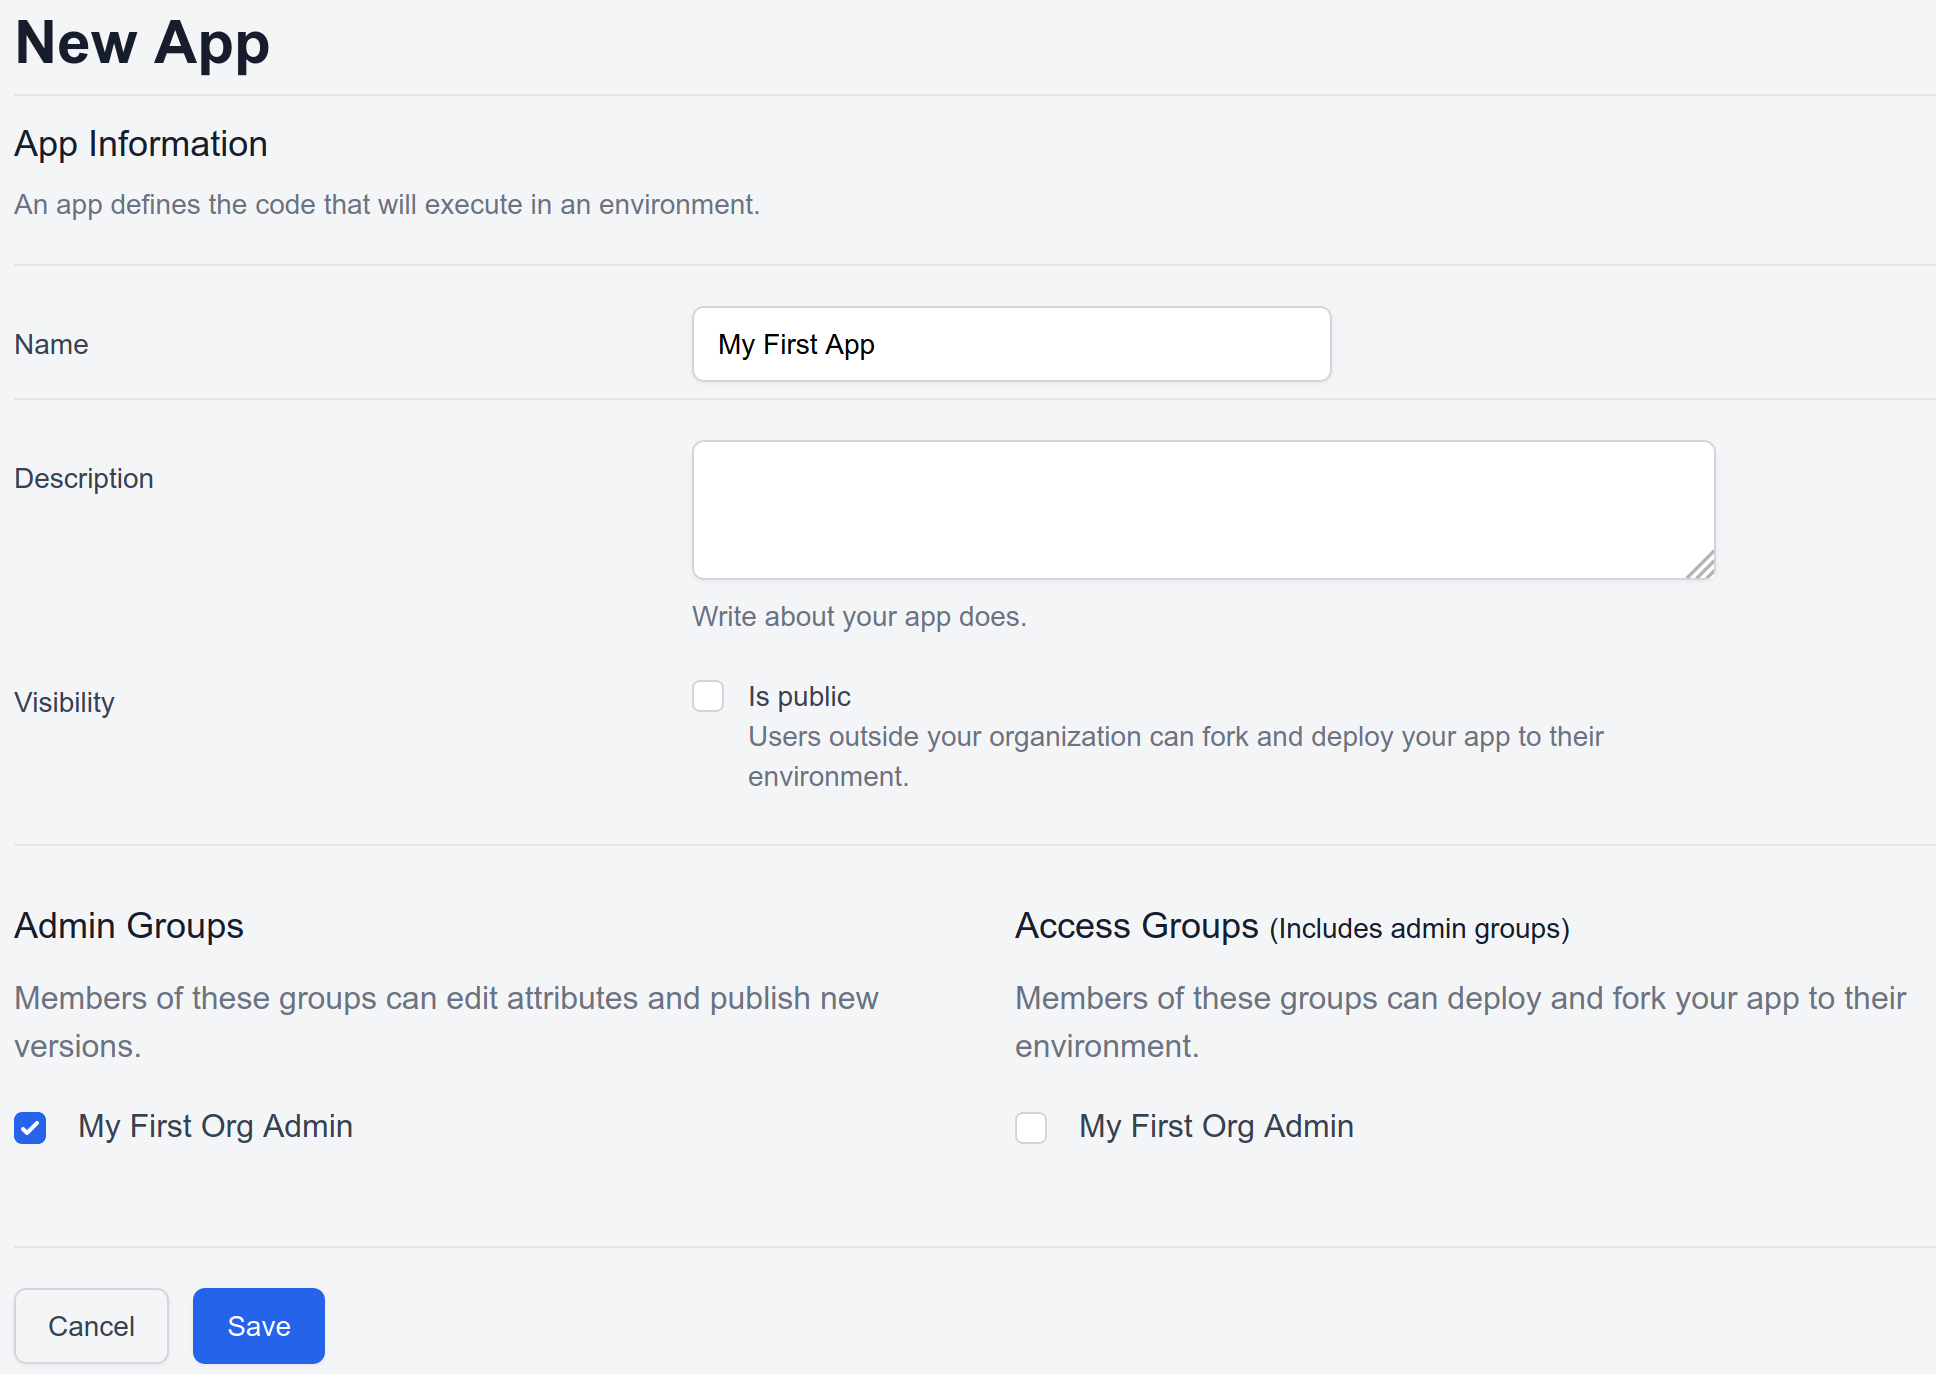The width and height of the screenshot is (1936, 1374).
Task: Click the '(Includes admin groups)' note
Action: [x=1420, y=929]
